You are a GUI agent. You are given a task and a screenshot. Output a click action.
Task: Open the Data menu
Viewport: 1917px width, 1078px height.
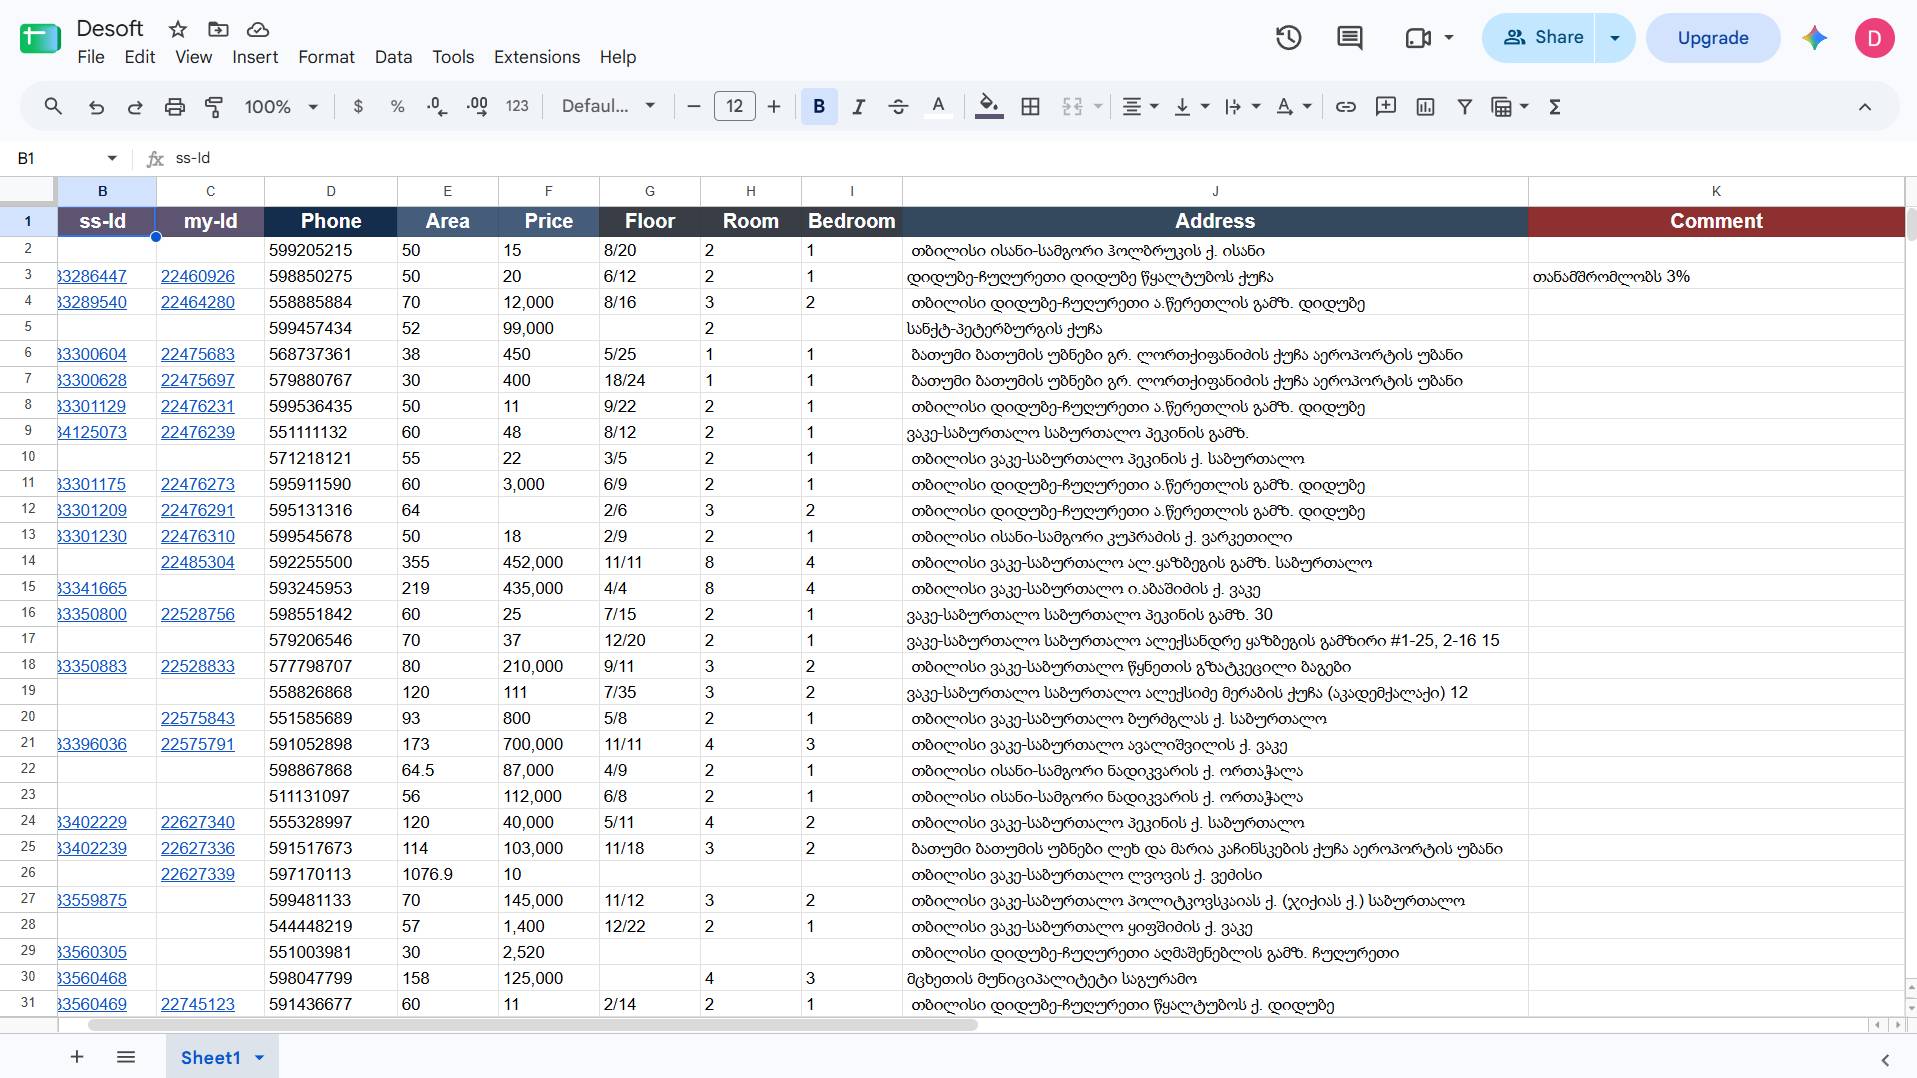[393, 57]
